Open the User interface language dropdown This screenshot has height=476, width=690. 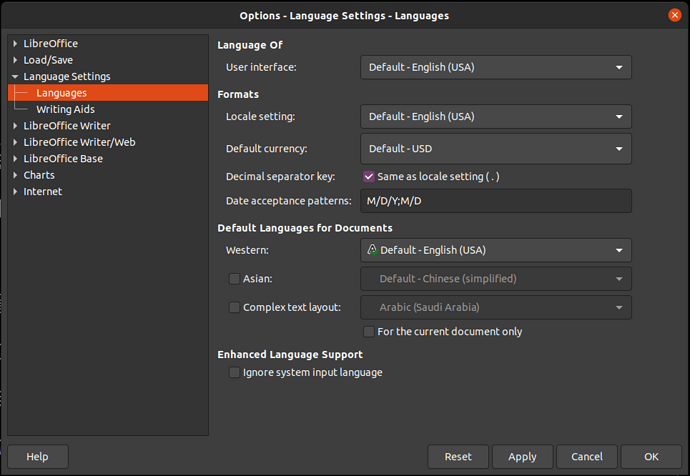(496, 67)
